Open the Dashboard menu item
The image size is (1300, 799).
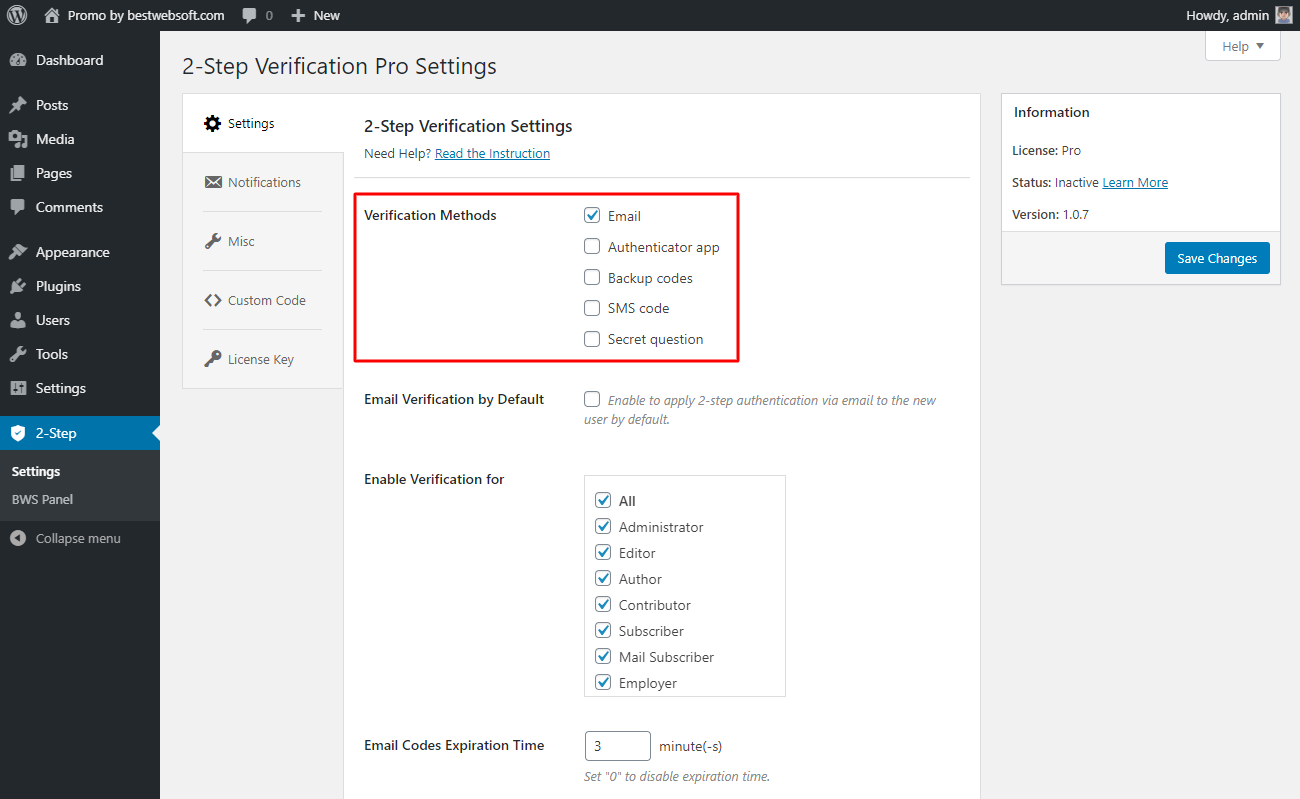pyautogui.click(x=80, y=60)
